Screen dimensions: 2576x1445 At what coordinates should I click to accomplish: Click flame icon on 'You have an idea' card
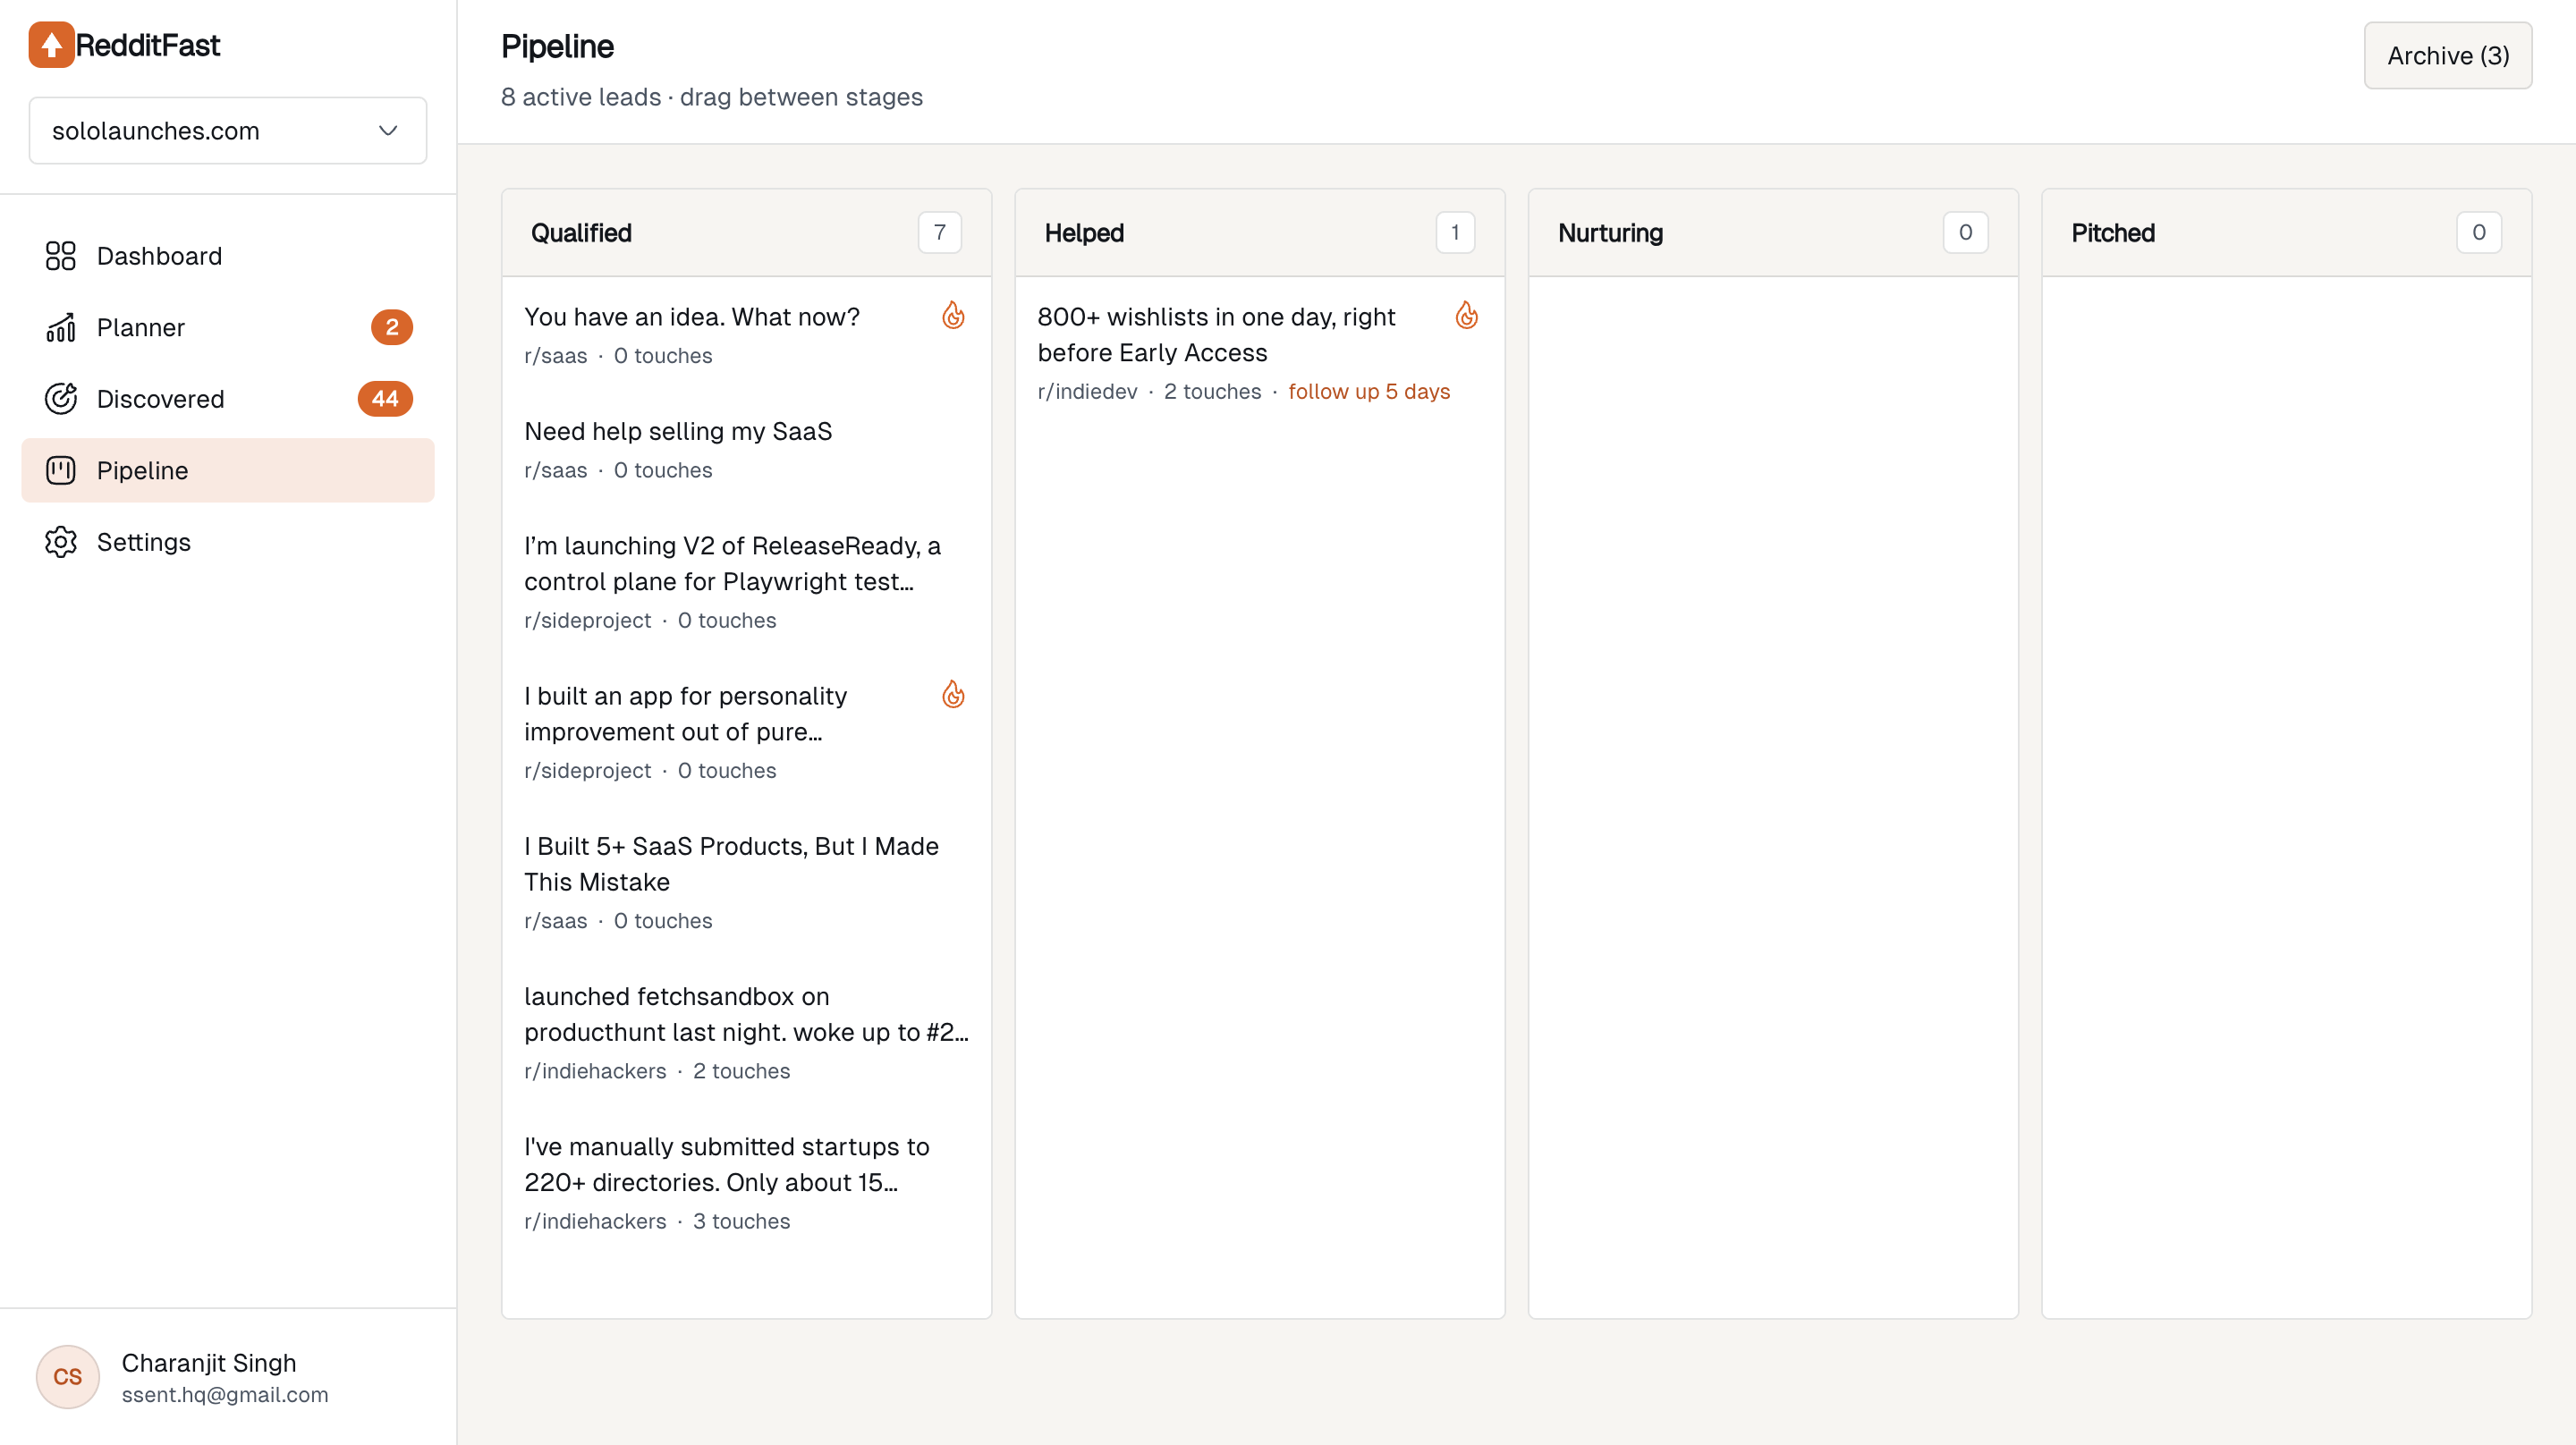coord(953,316)
